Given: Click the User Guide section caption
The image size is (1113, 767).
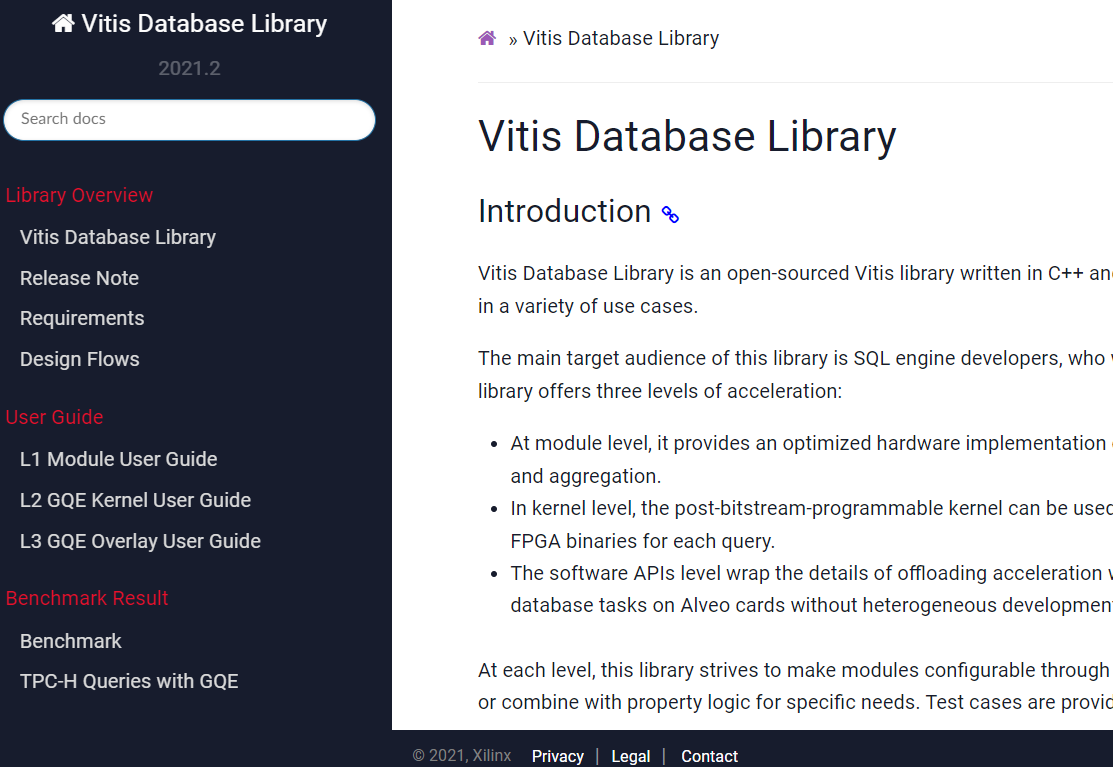Looking at the screenshot, I should (x=55, y=417).
